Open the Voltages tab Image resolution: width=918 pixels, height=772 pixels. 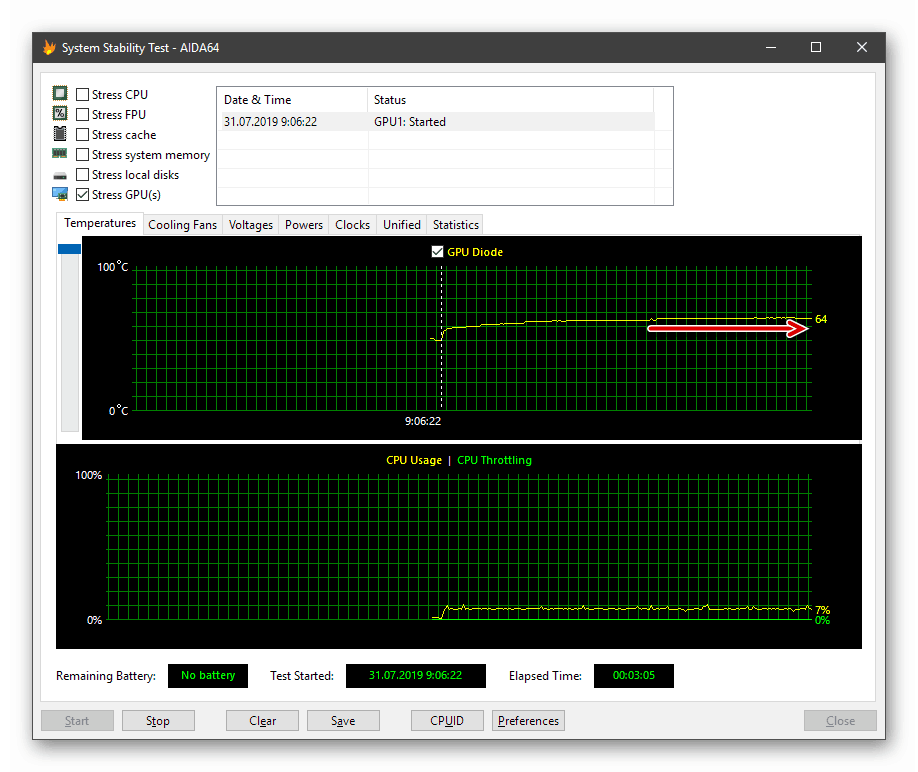coord(250,224)
